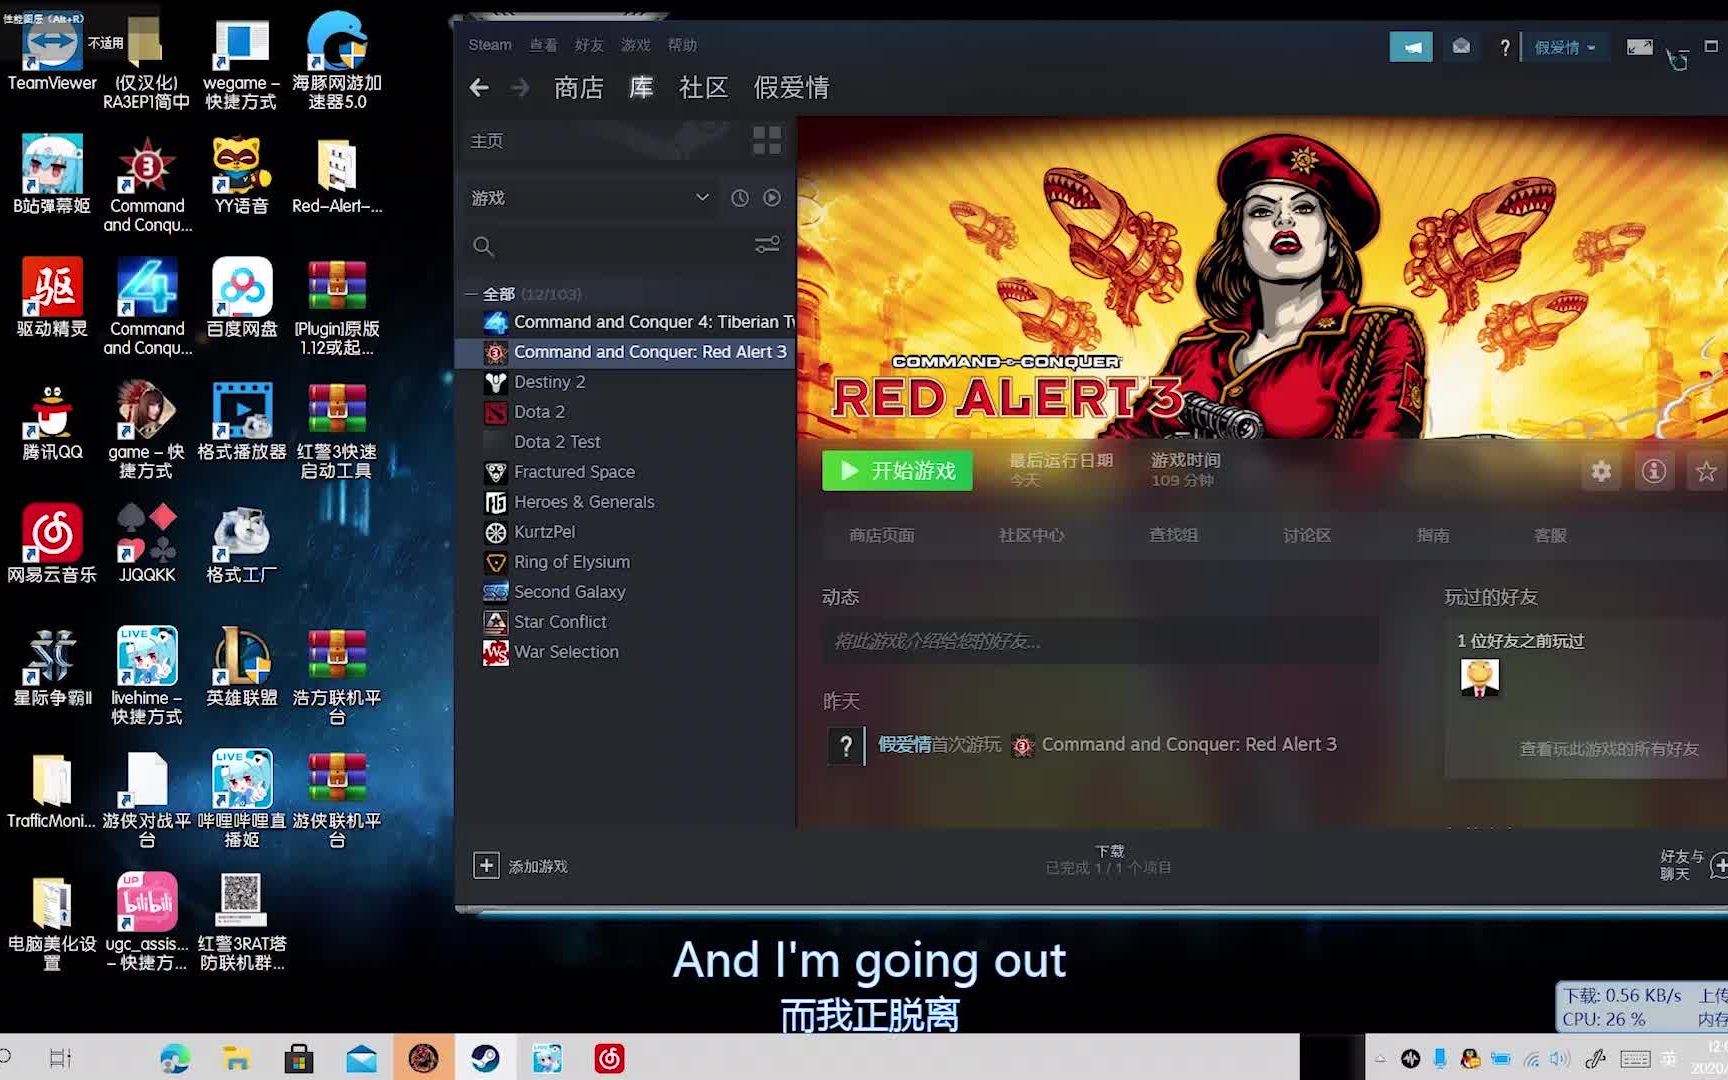Screen dimensions: 1728x1080
Task: Open the 格式播放器 desktop icon
Action: point(241,421)
